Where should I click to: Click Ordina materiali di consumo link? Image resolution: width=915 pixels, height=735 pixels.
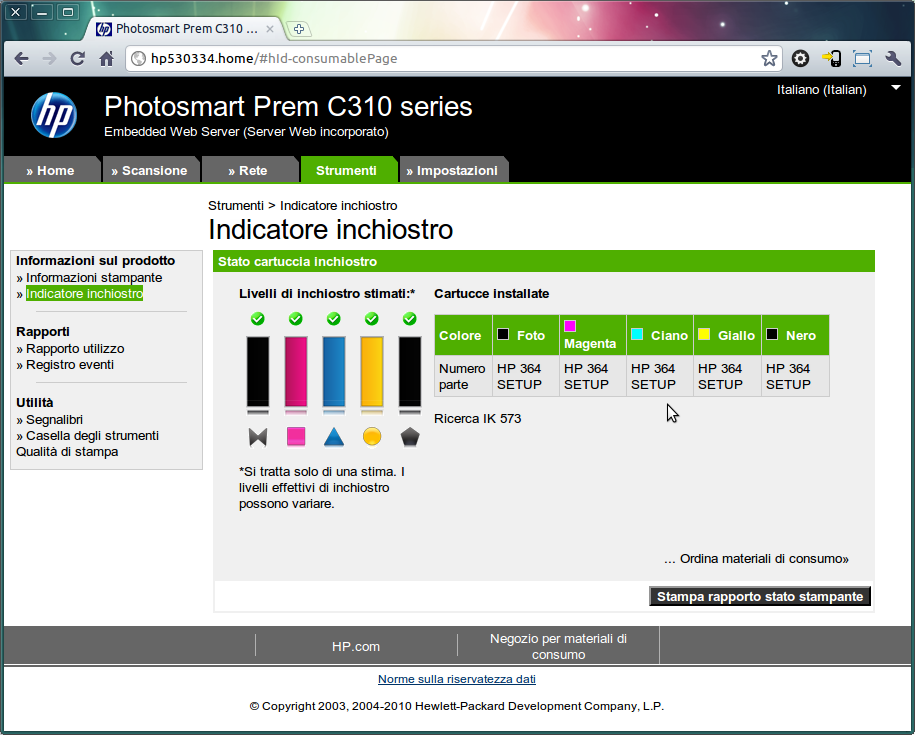(x=764, y=559)
